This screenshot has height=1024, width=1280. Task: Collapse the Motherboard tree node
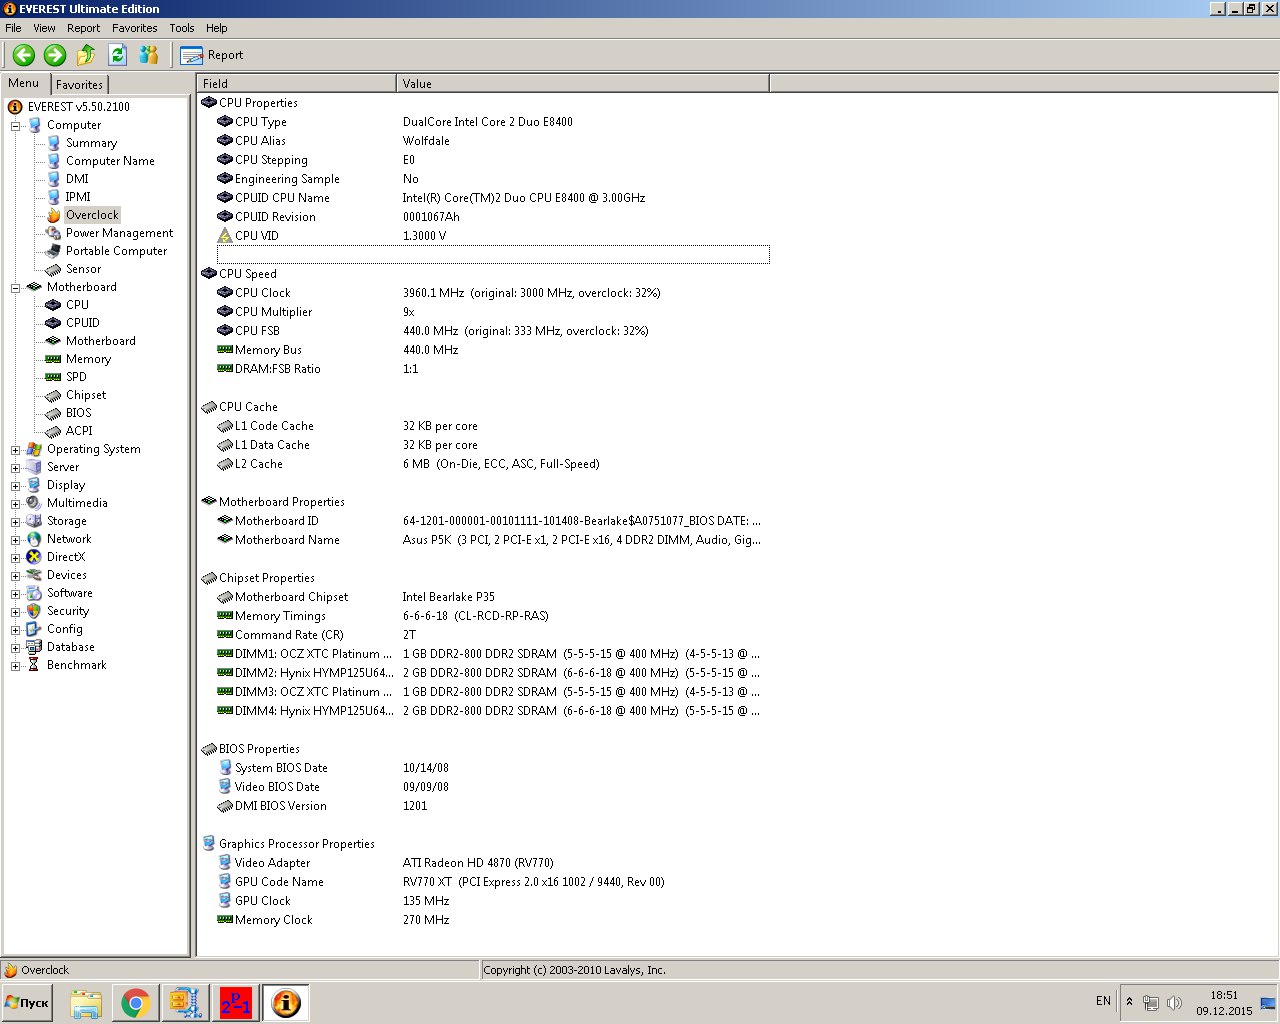pos(16,288)
